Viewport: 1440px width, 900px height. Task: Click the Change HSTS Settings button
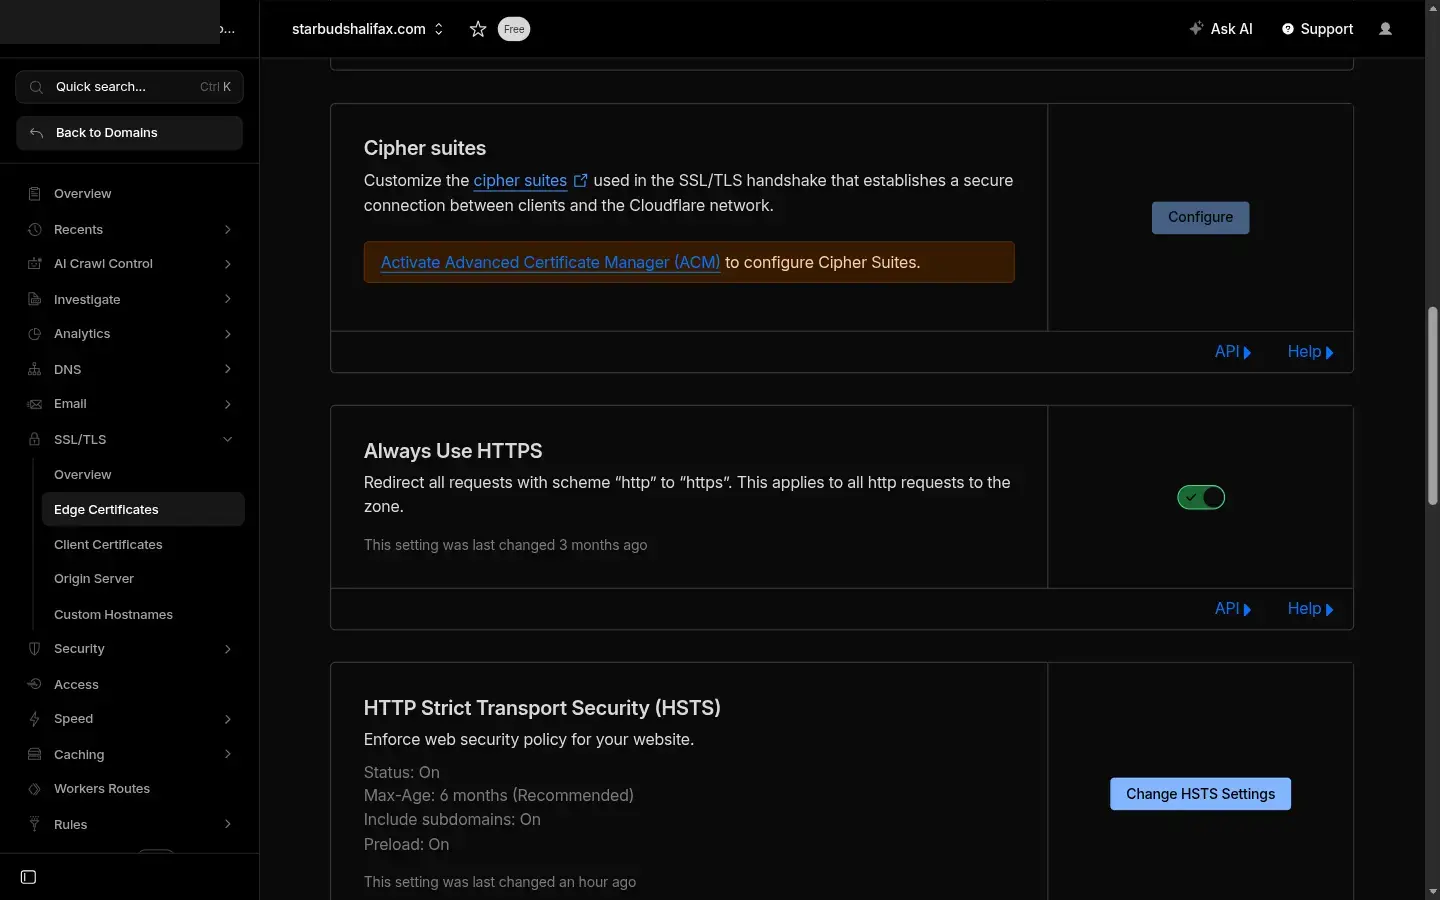1199,793
